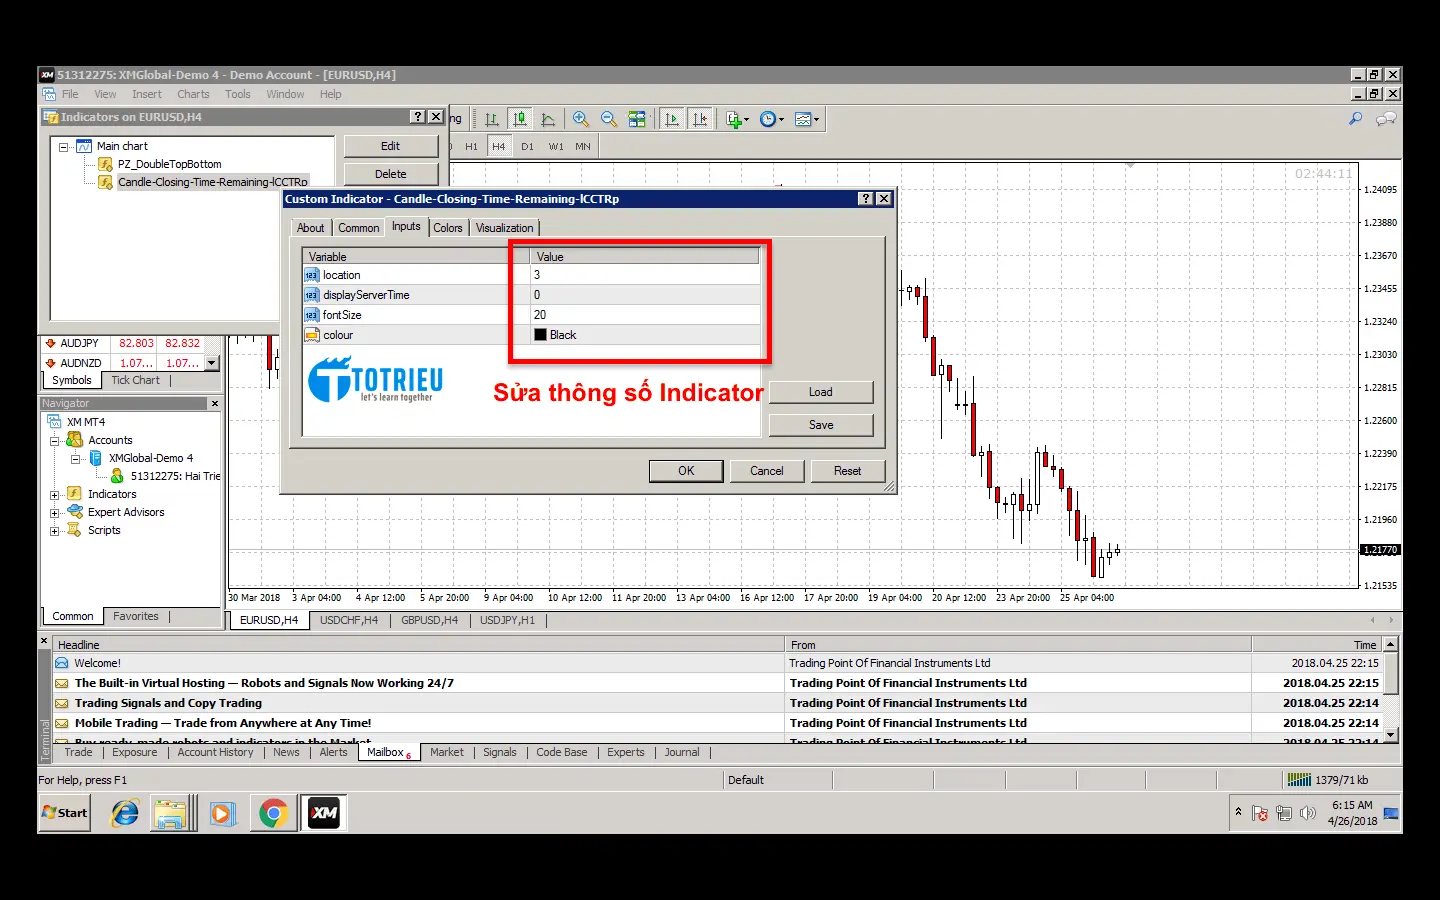Click the Cancel button
Image resolution: width=1440 pixels, height=900 pixels.
(x=767, y=471)
